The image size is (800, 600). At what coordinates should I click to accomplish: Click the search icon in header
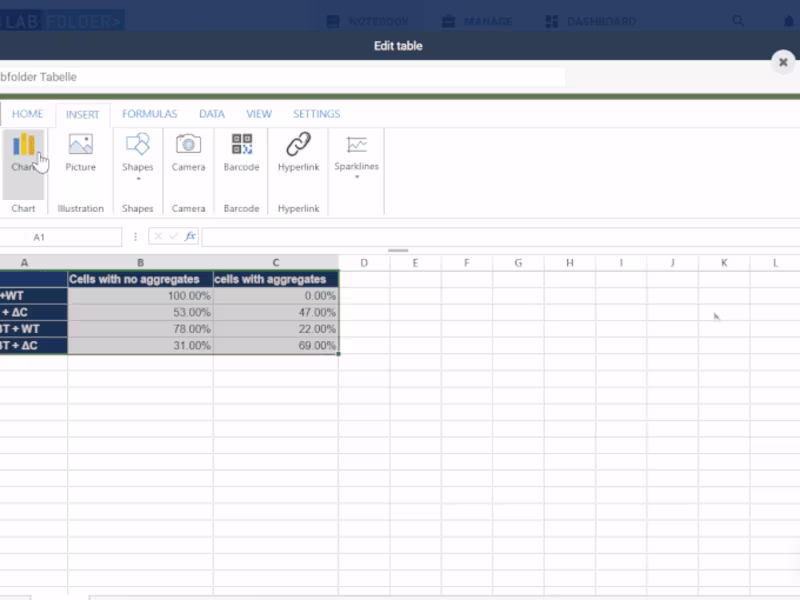point(738,21)
